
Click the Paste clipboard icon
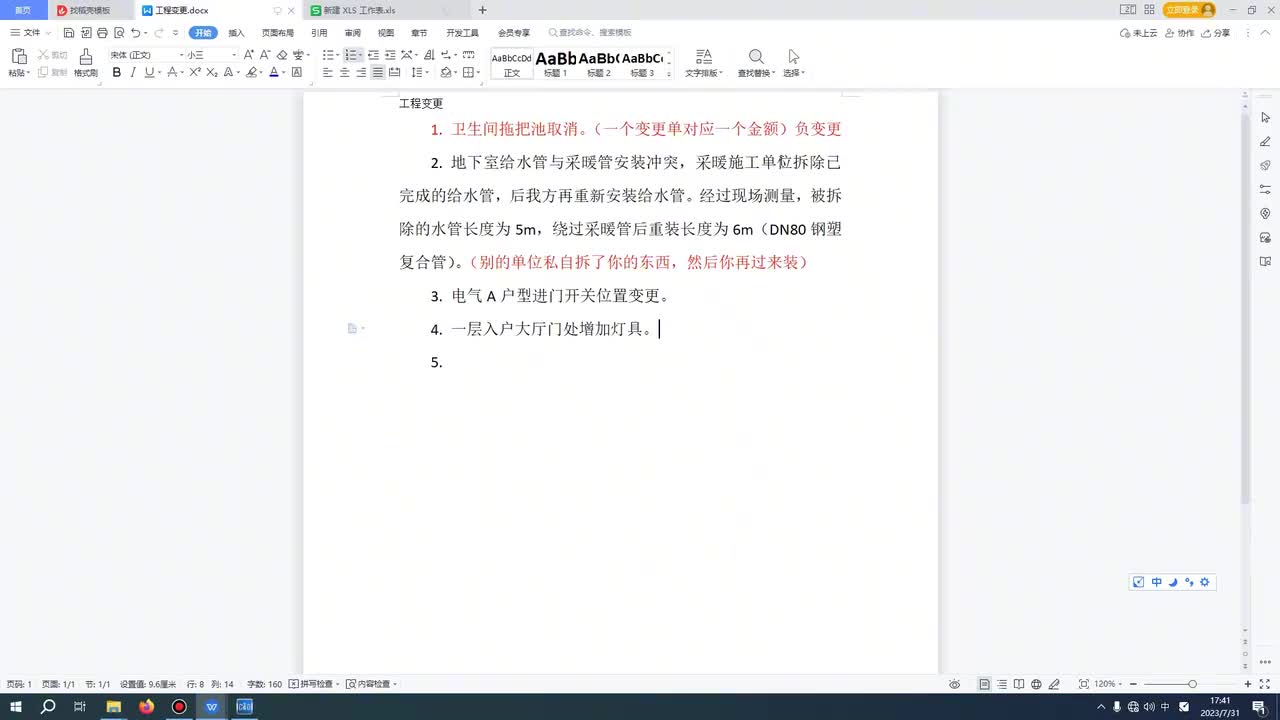[18, 57]
